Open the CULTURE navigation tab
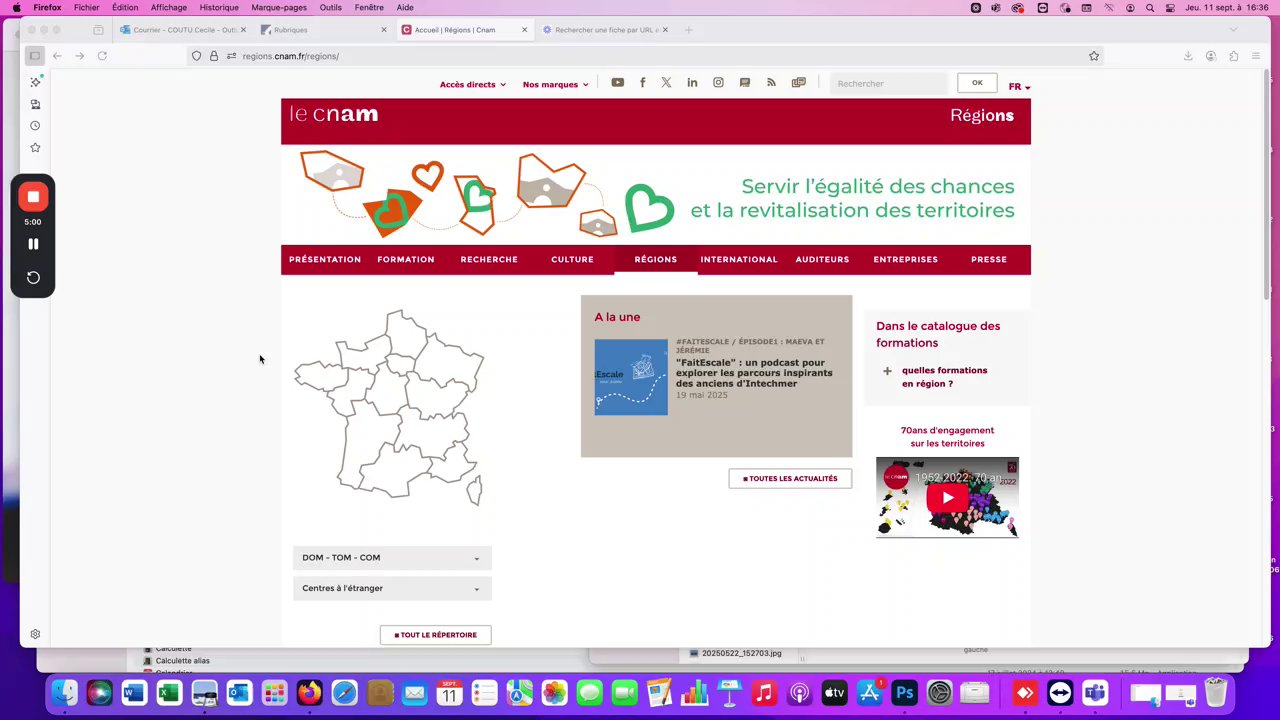Viewport: 1280px width, 720px height. (572, 259)
